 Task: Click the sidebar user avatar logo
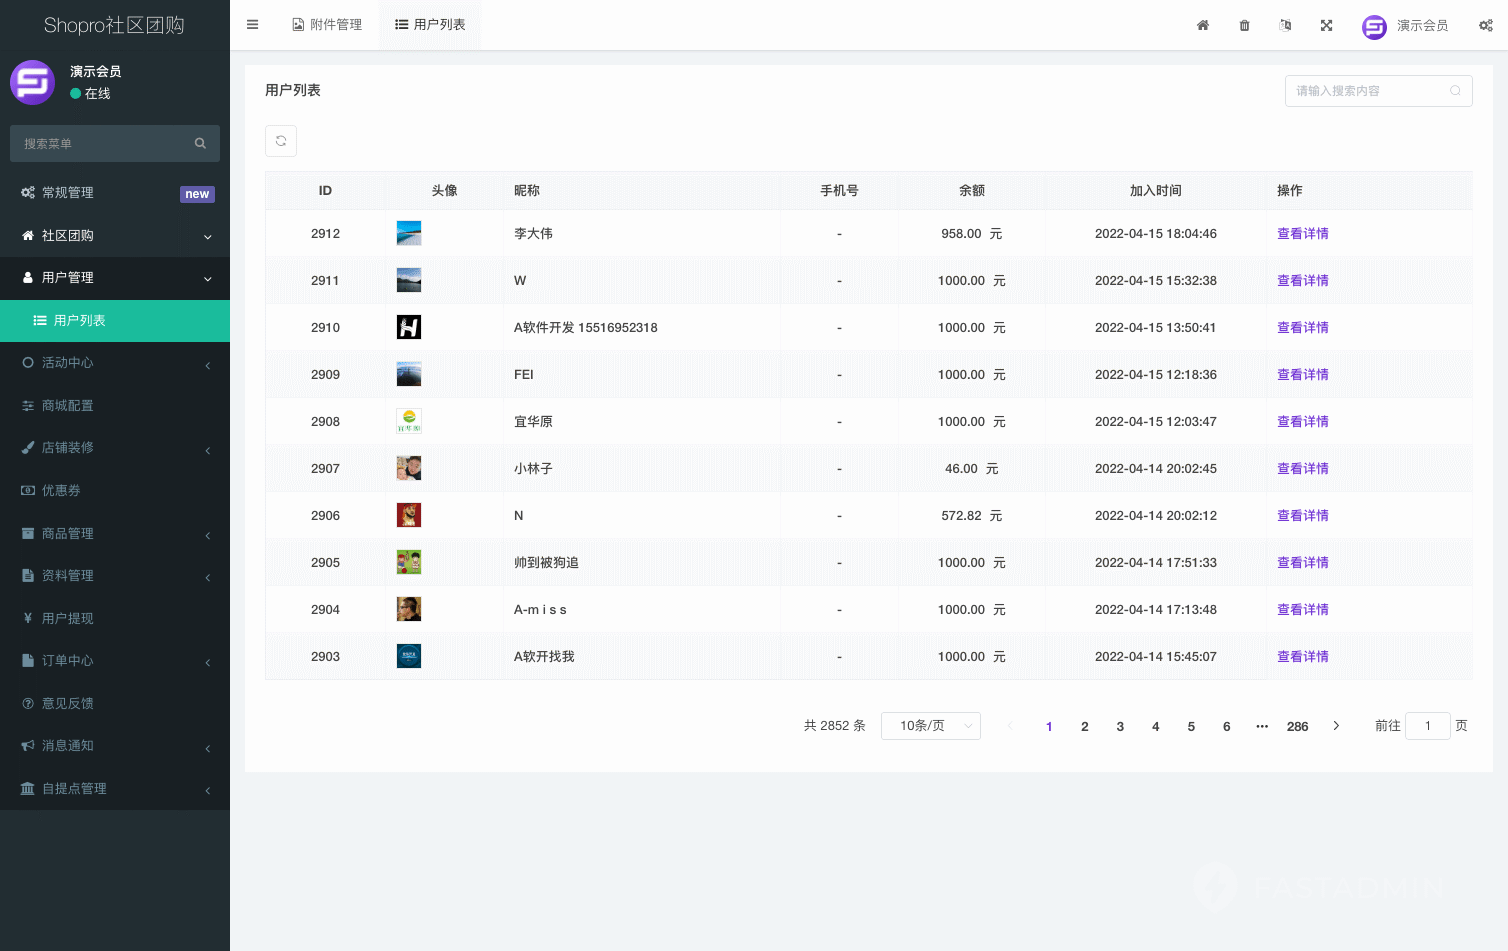tap(32, 82)
